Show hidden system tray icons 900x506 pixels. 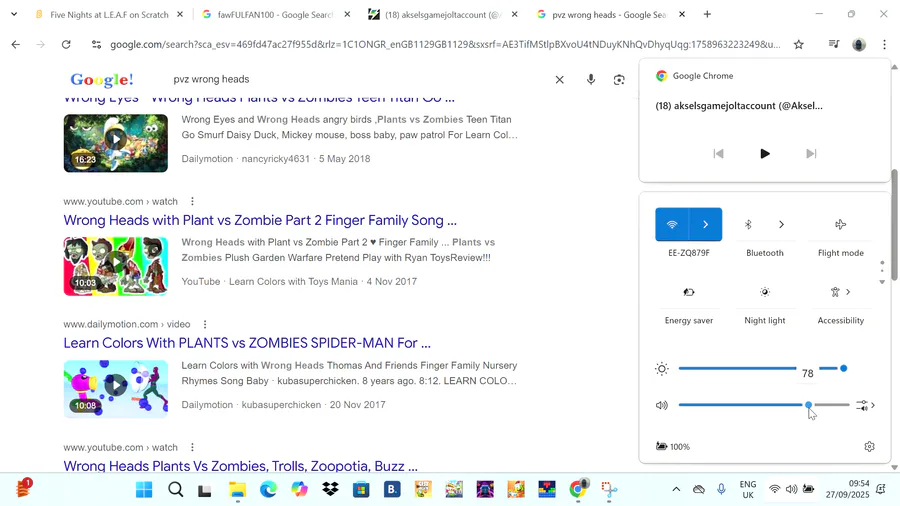point(676,489)
